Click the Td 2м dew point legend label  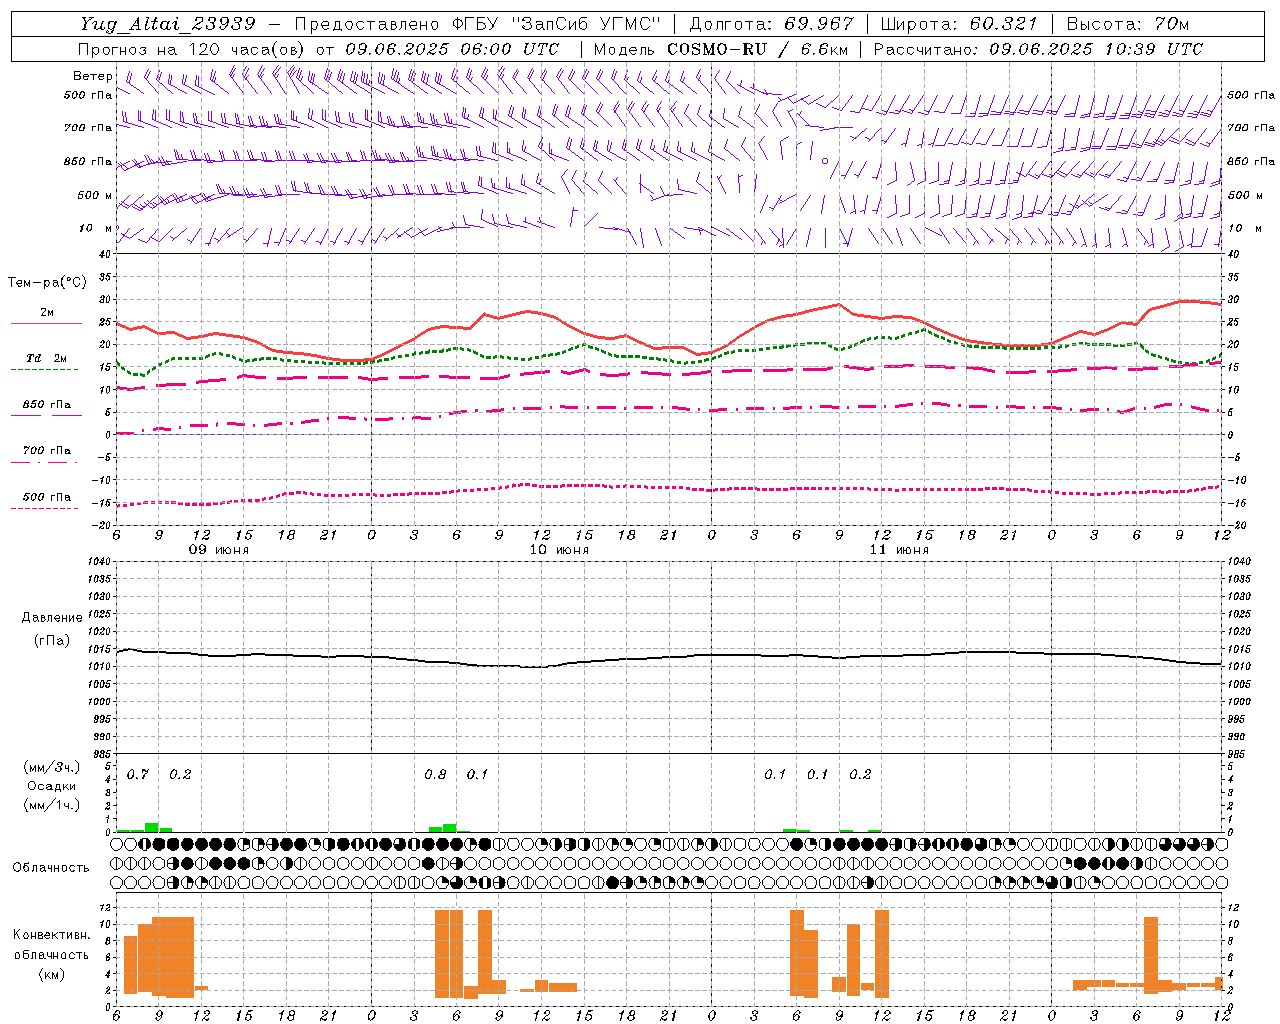point(47,358)
